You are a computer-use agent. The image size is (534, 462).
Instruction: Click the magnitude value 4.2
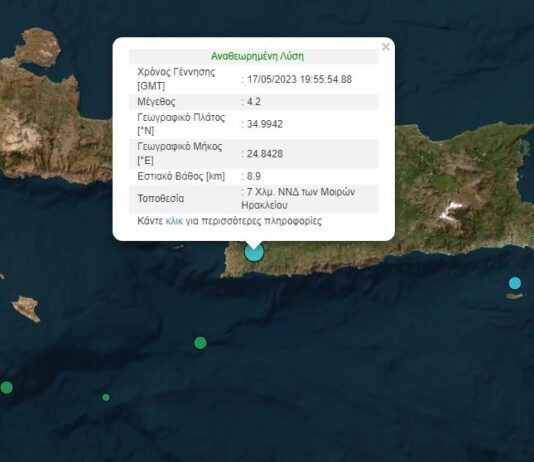(254, 102)
